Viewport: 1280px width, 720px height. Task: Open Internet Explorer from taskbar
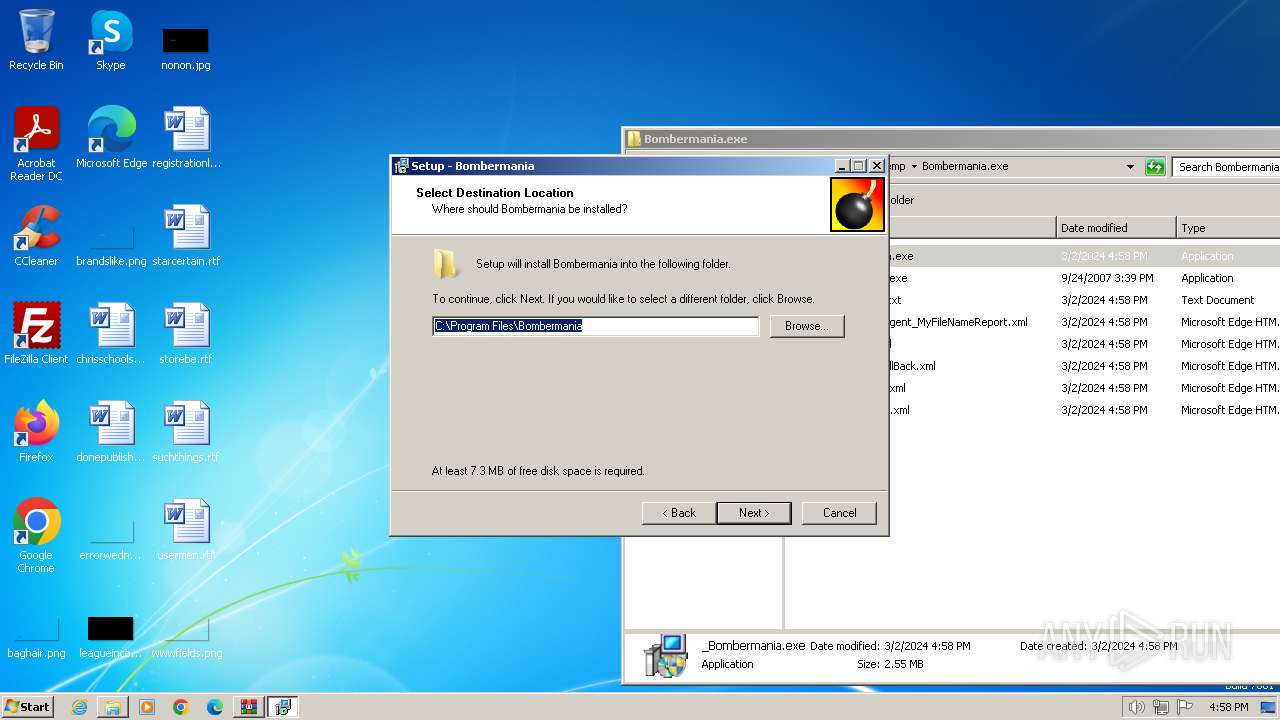(79, 707)
